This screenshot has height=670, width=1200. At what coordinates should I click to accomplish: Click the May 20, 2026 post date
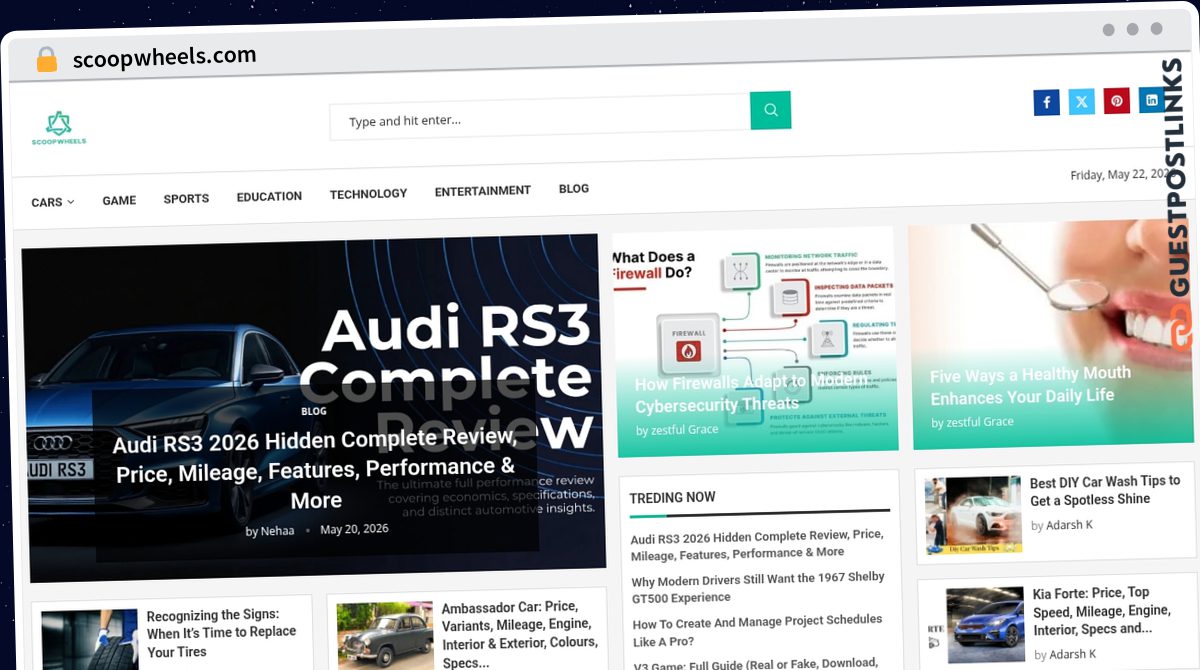click(x=355, y=529)
